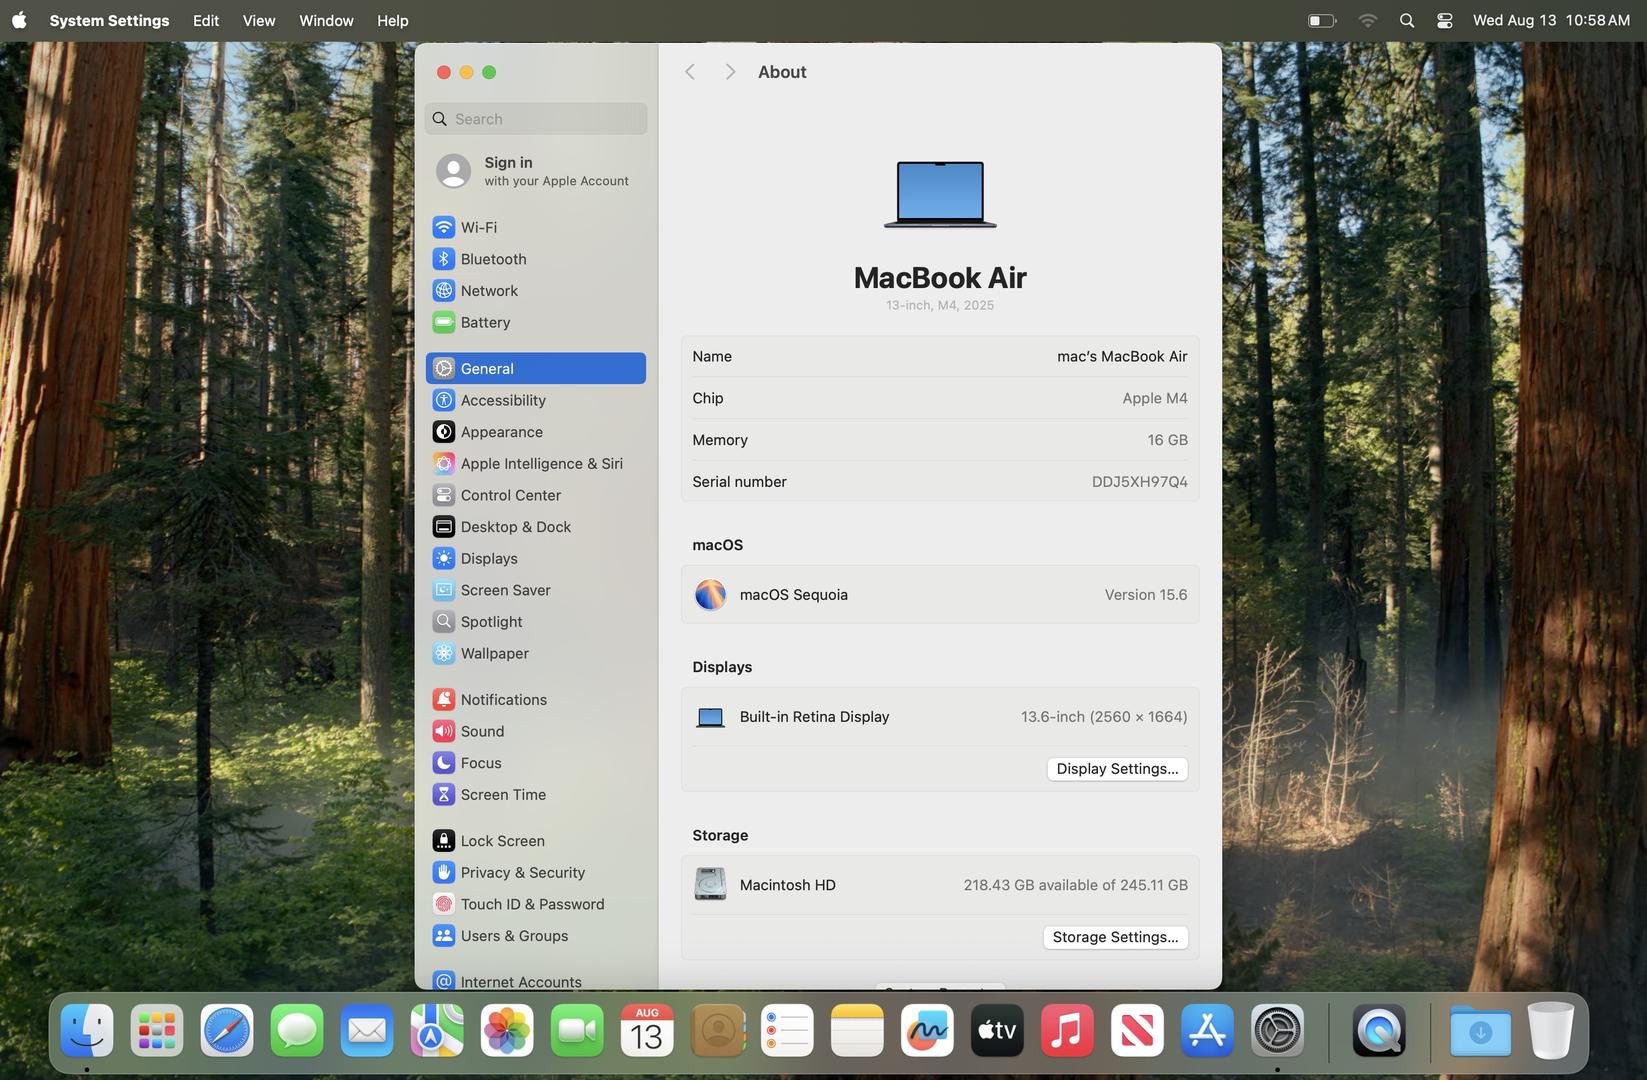Screen dimensions: 1647x1080
Task: Click Storage Settings... button
Action: (1115, 937)
